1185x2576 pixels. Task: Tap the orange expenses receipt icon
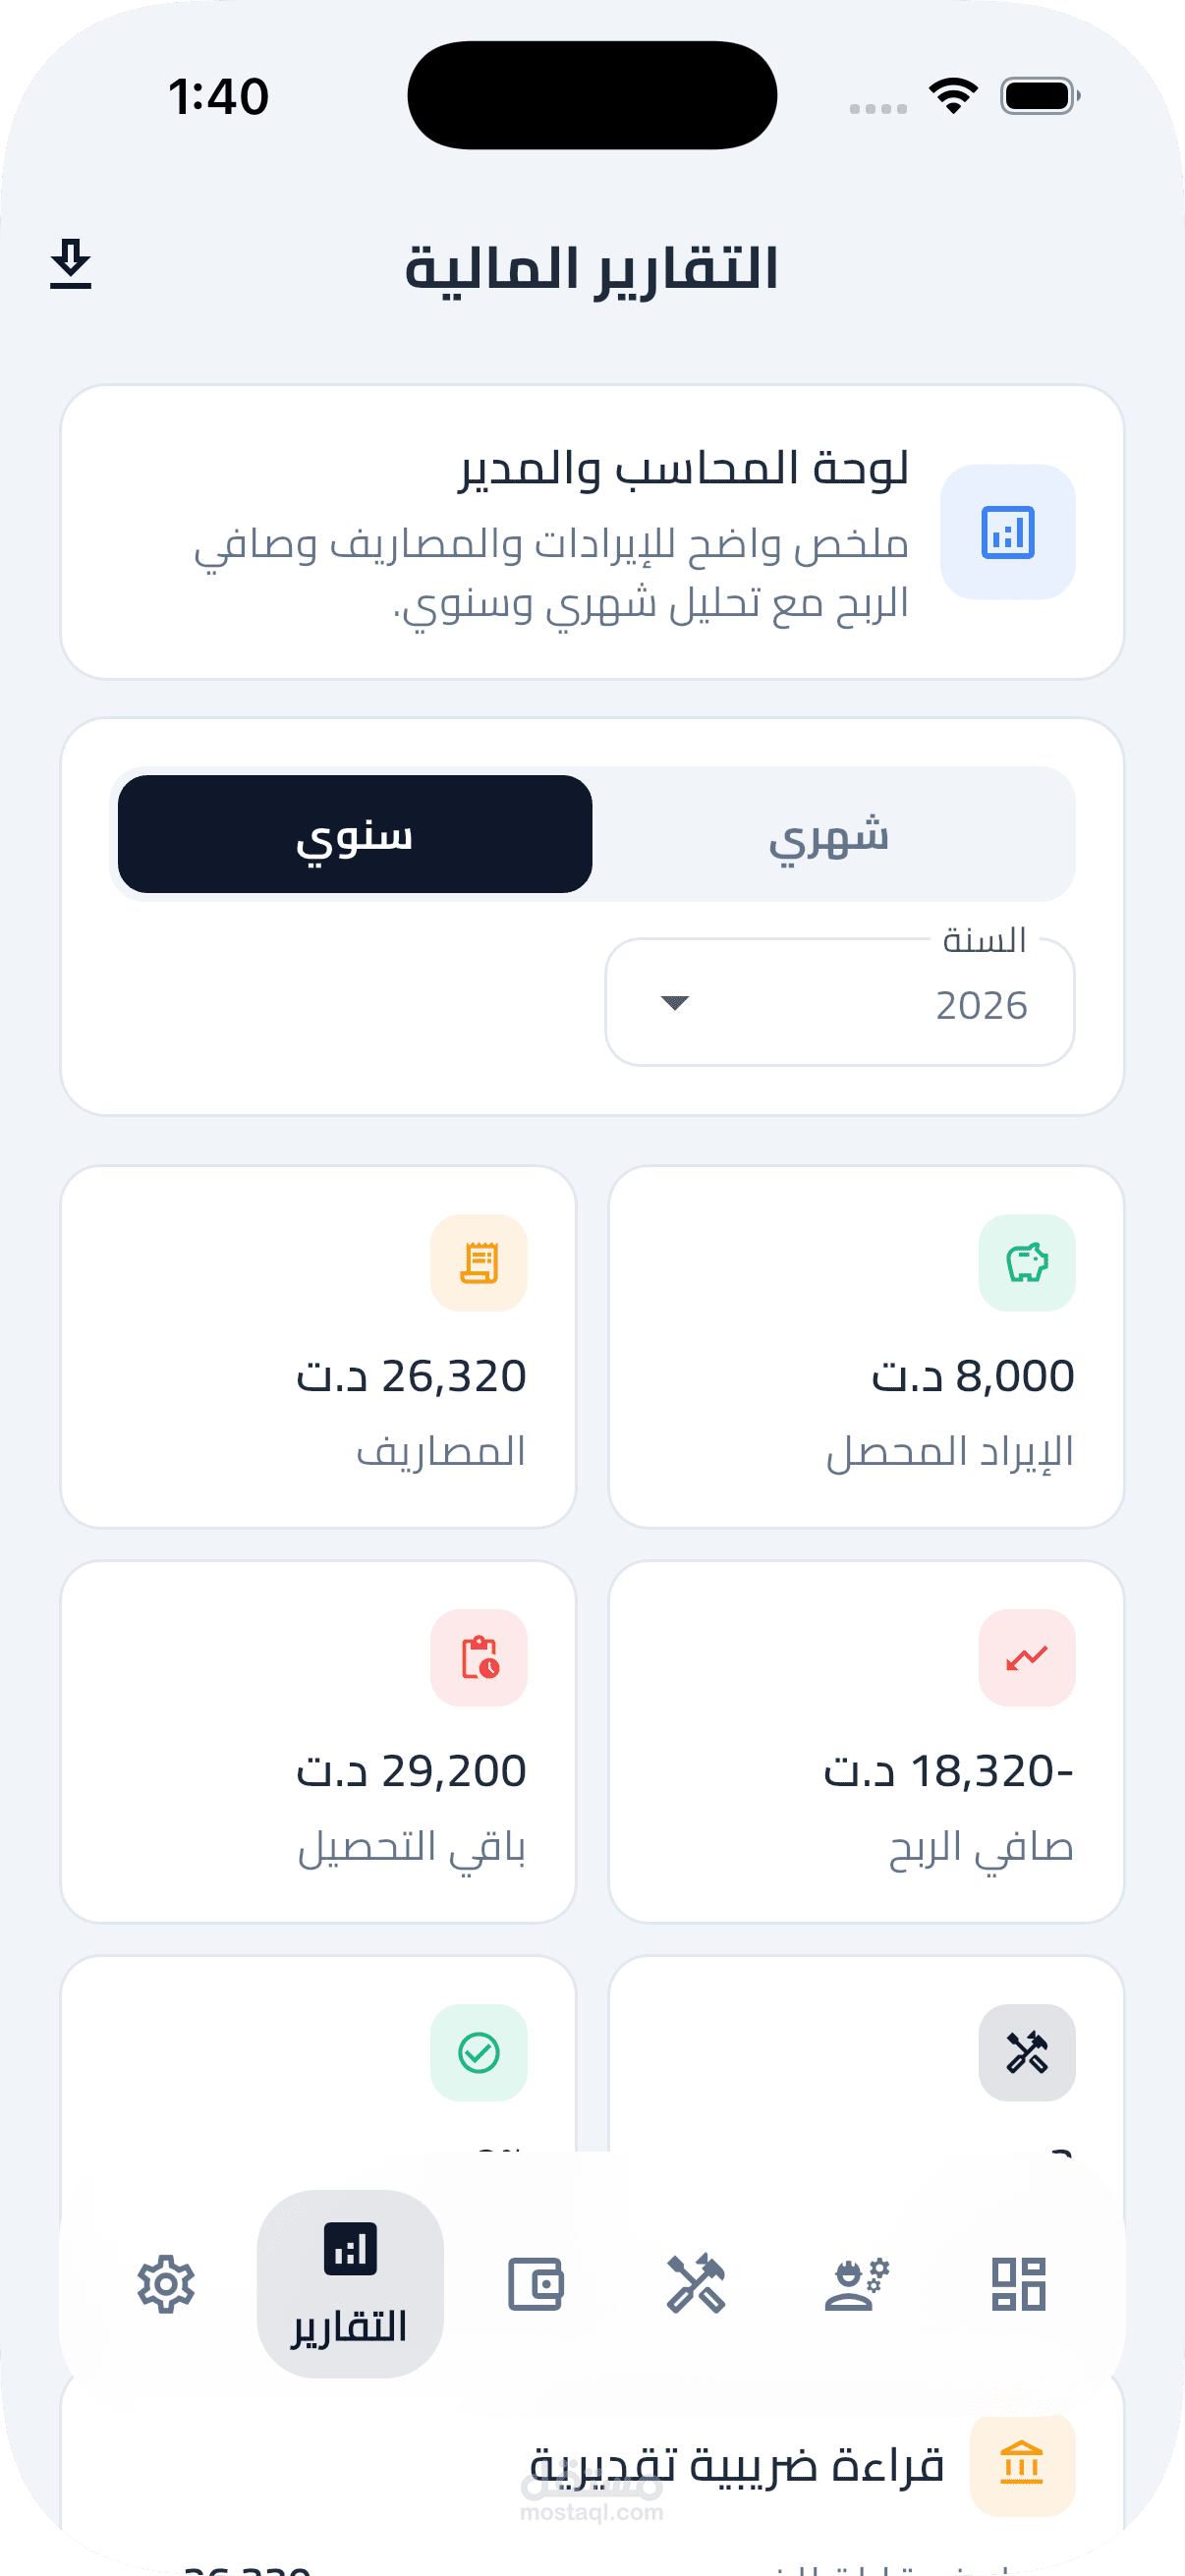[479, 1263]
